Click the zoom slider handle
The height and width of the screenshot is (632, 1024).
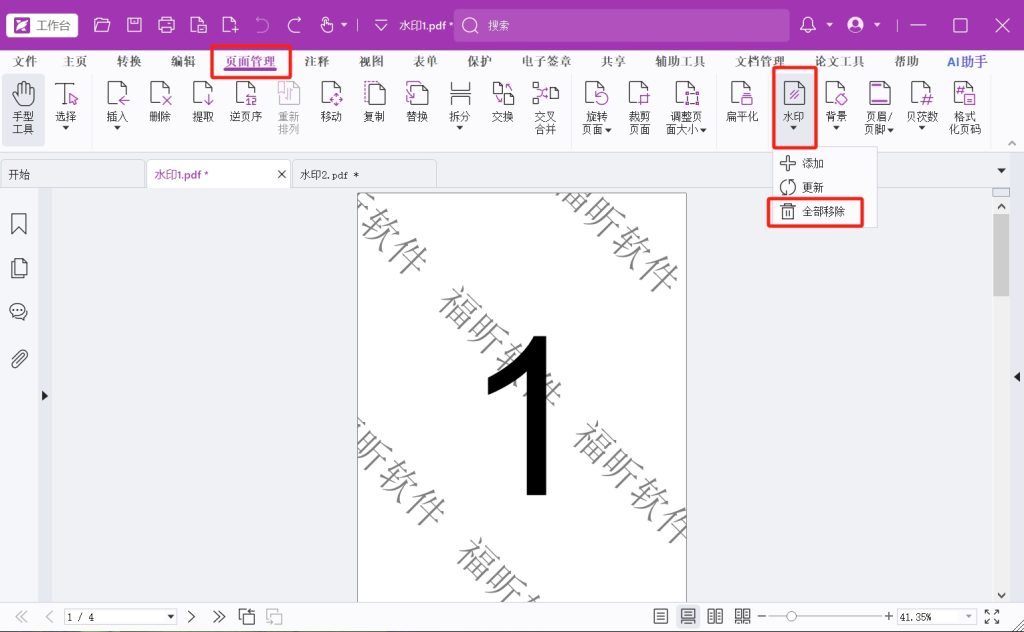792,616
